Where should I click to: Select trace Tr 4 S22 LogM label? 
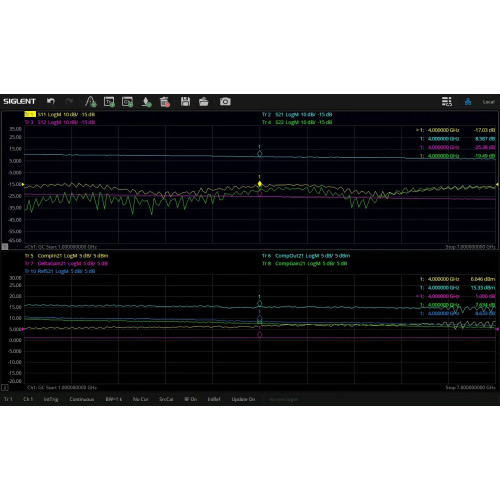click(297, 122)
